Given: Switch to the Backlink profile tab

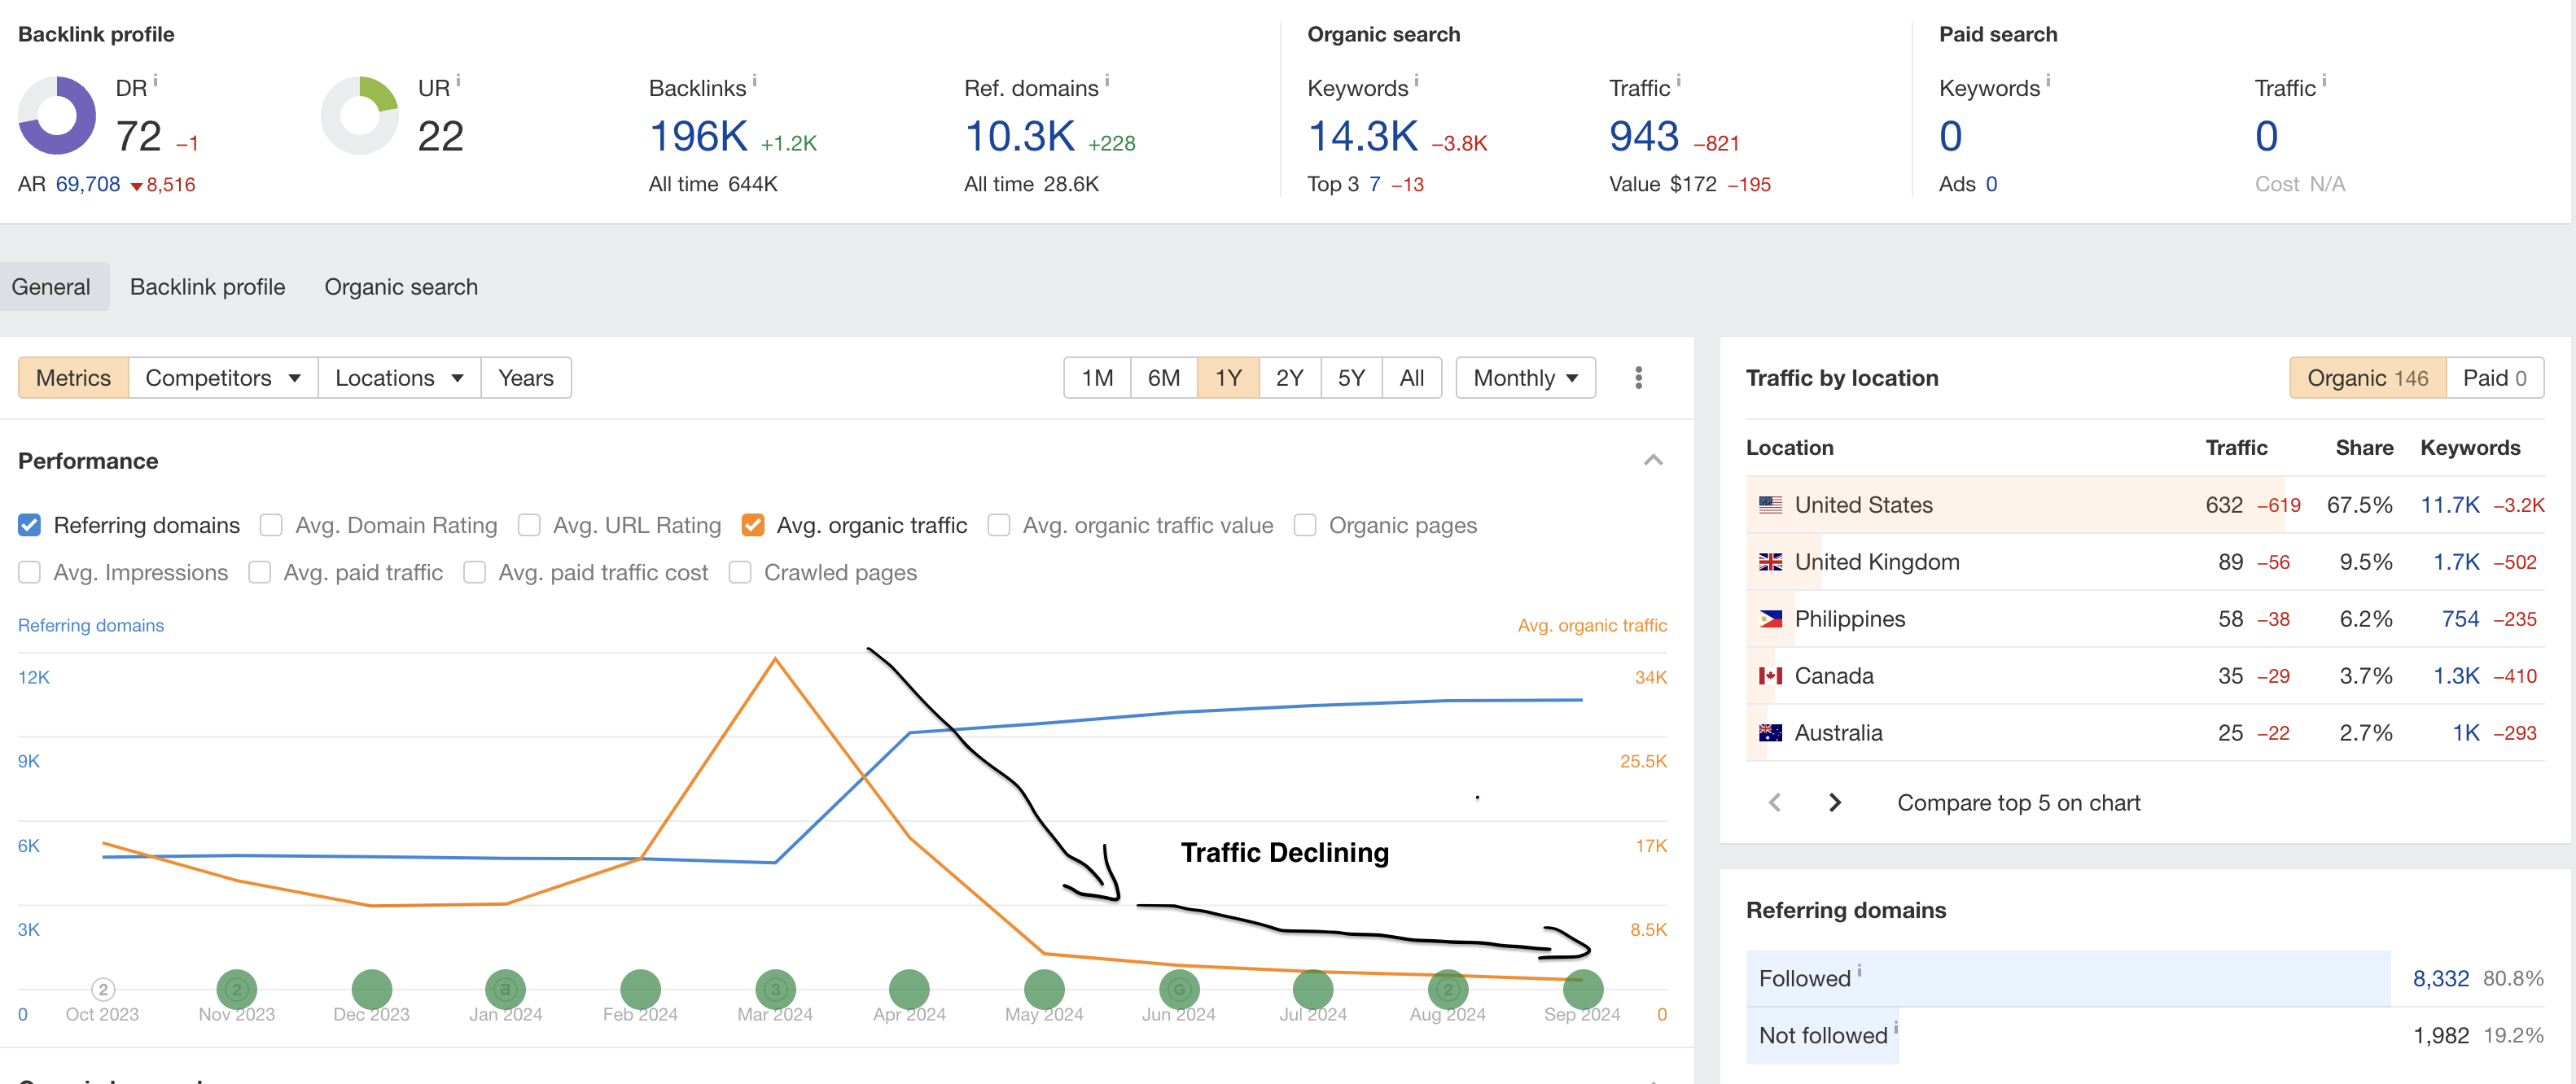Looking at the screenshot, I should coord(207,287).
